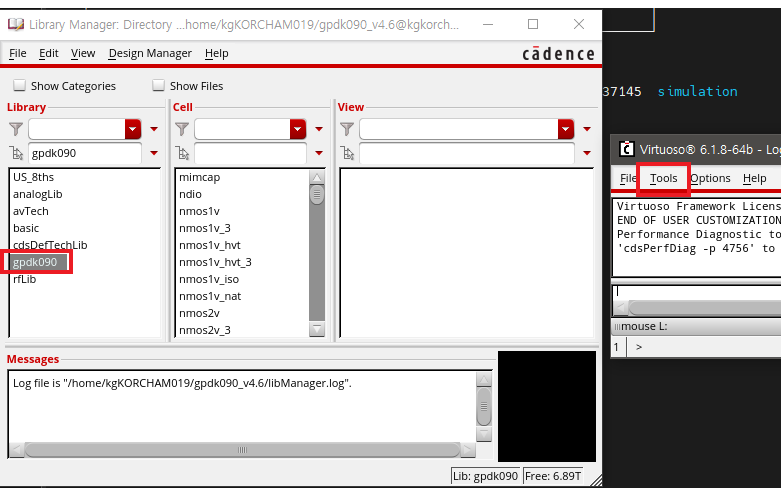Select the mimcap cell
Image resolution: width=781 pixels, height=499 pixels.
click(x=199, y=177)
